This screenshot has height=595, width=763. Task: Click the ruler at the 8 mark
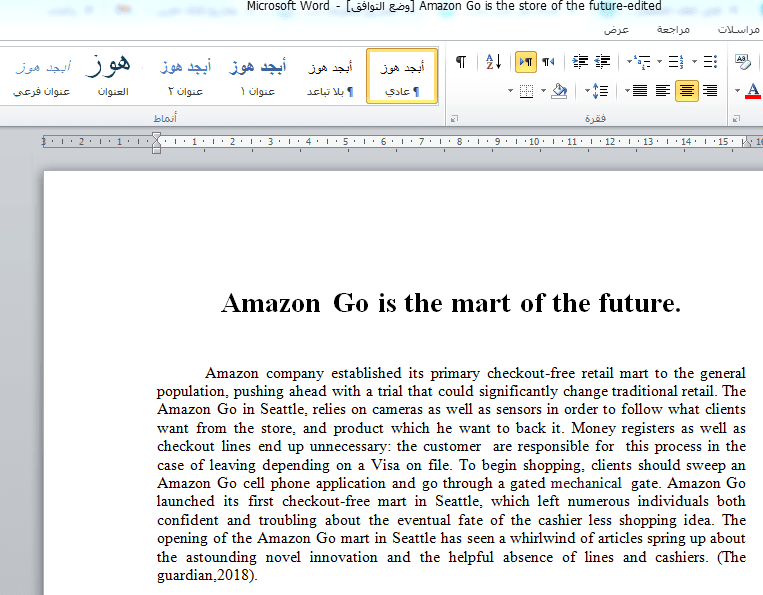pos(459,142)
